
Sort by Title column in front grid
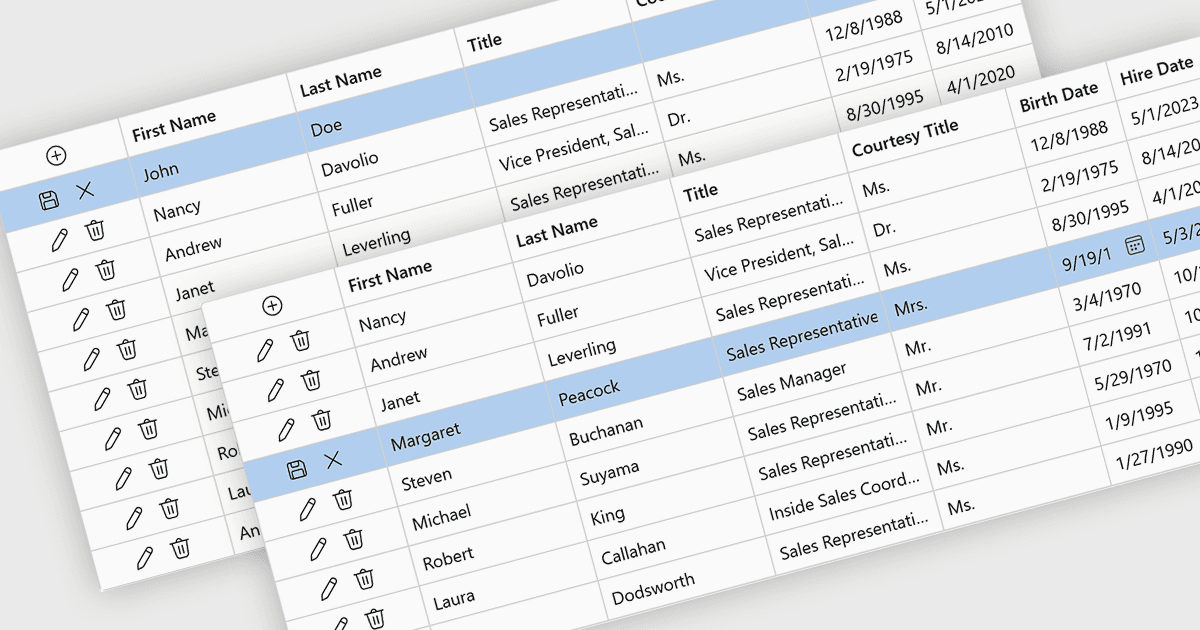point(701,191)
